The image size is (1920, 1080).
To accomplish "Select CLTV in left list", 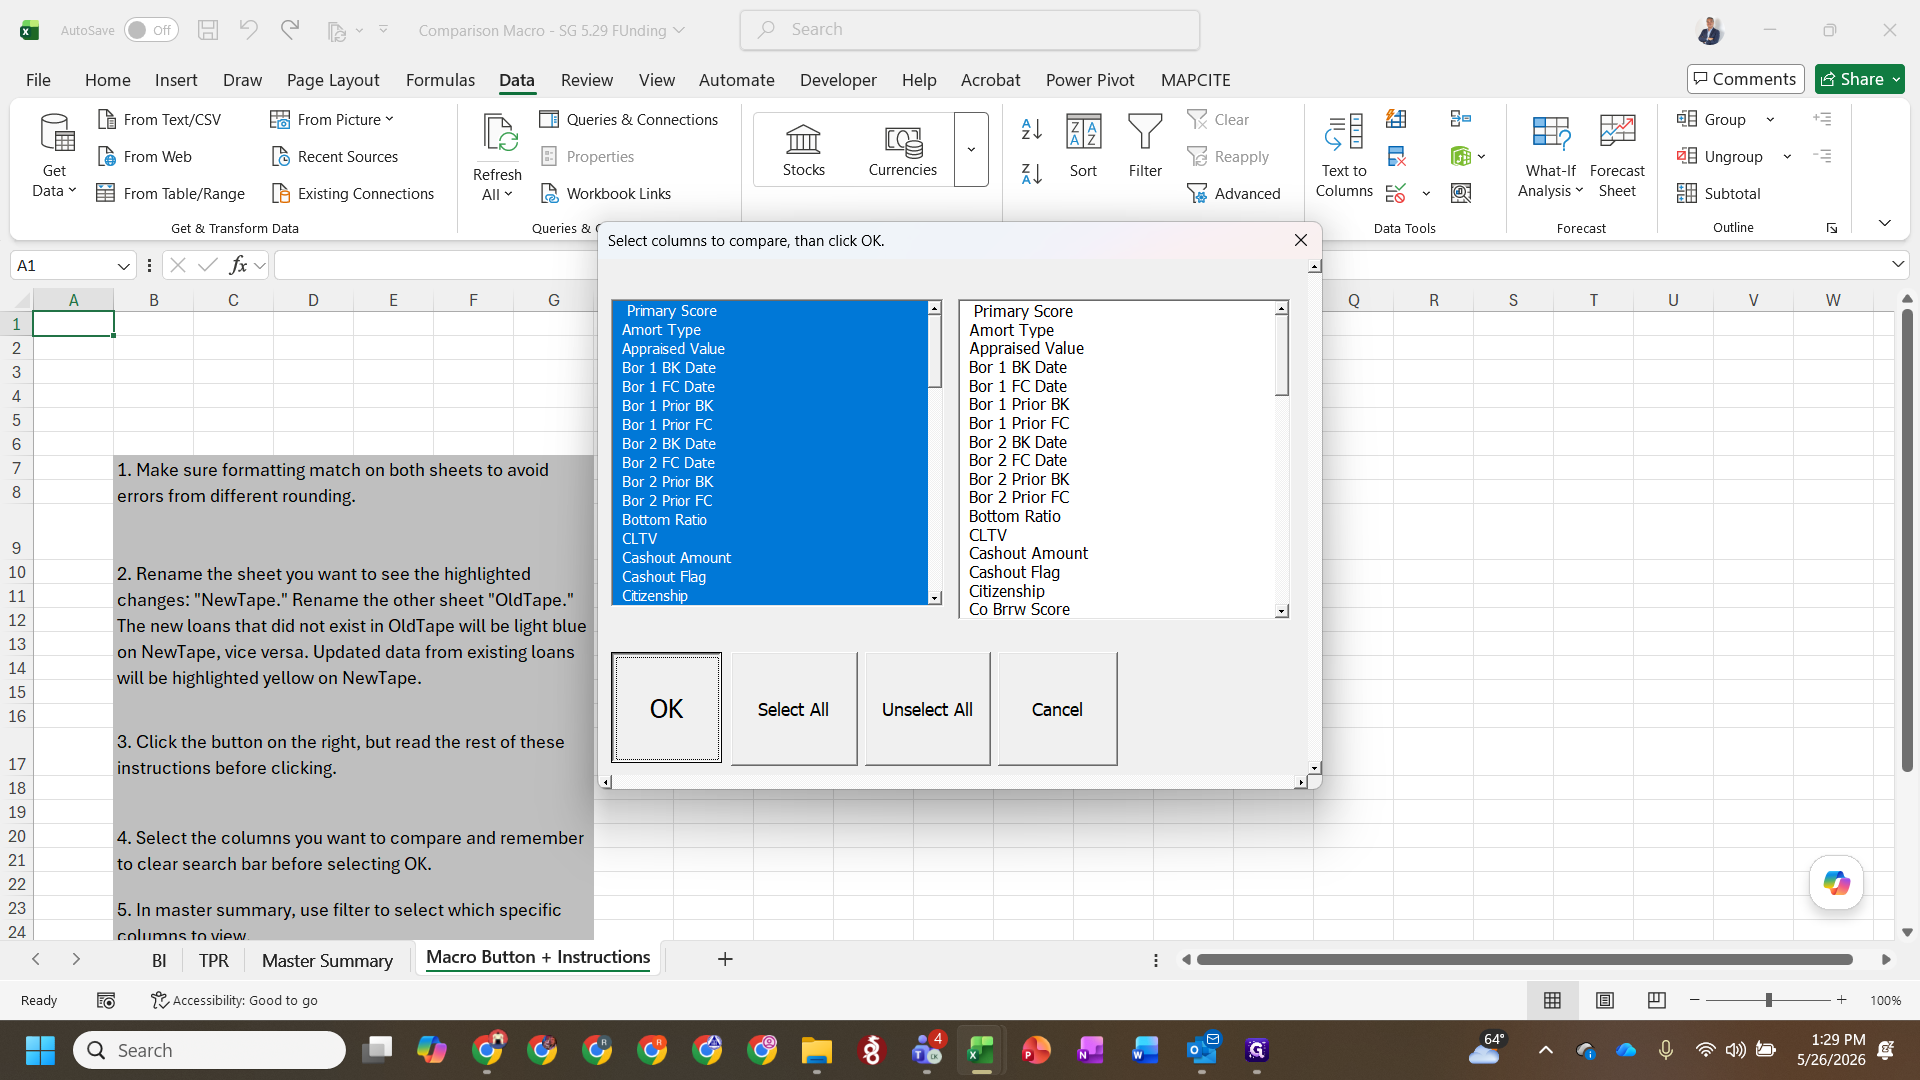I will click(x=771, y=539).
